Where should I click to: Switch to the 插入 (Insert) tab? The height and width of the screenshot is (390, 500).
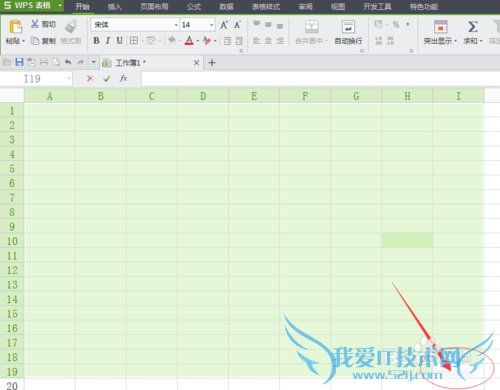click(114, 6)
